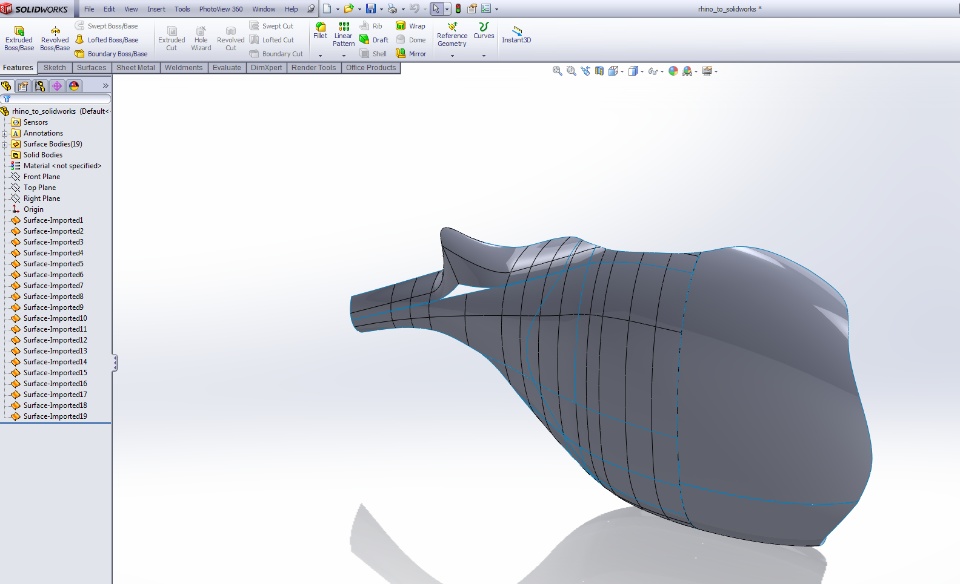Open View Settings monitor icon

707,71
